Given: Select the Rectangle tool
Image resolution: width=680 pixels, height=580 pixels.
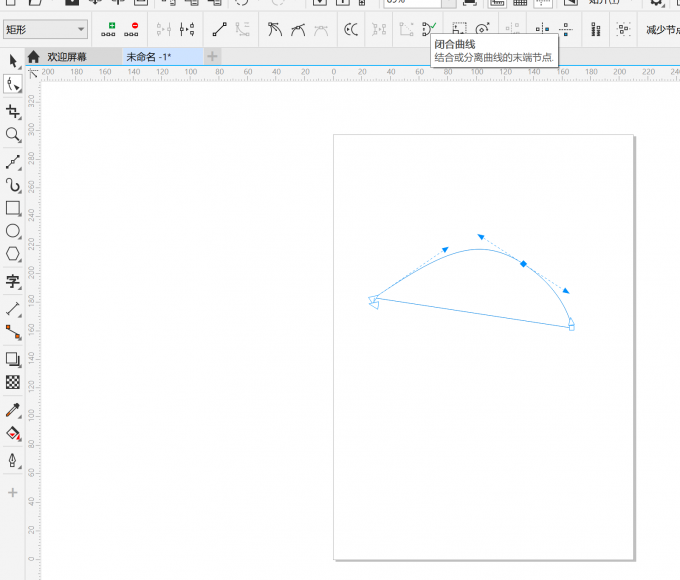Looking at the screenshot, I should click(13, 208).
